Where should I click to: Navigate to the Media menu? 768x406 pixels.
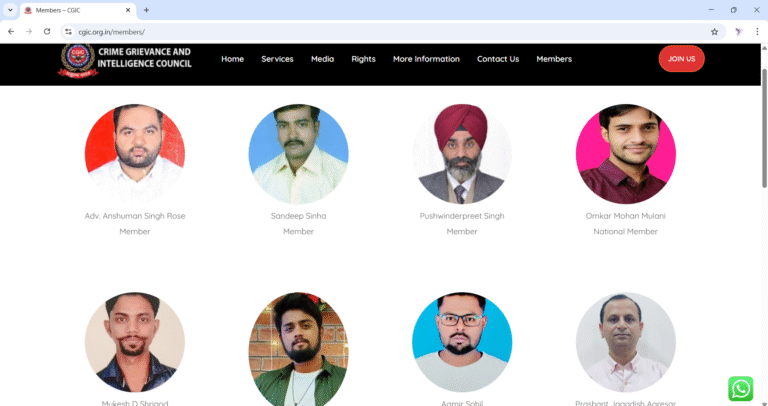tap(322, 59)
